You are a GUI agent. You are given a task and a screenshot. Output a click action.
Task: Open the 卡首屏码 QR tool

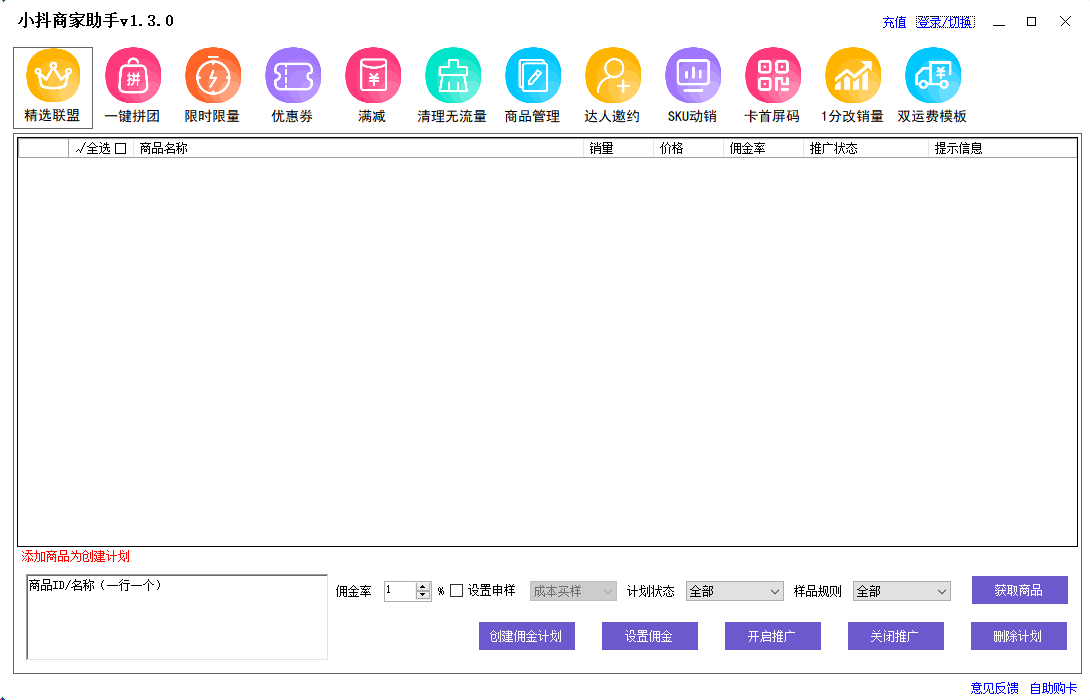pyautogui.click(x=772, y=75)
